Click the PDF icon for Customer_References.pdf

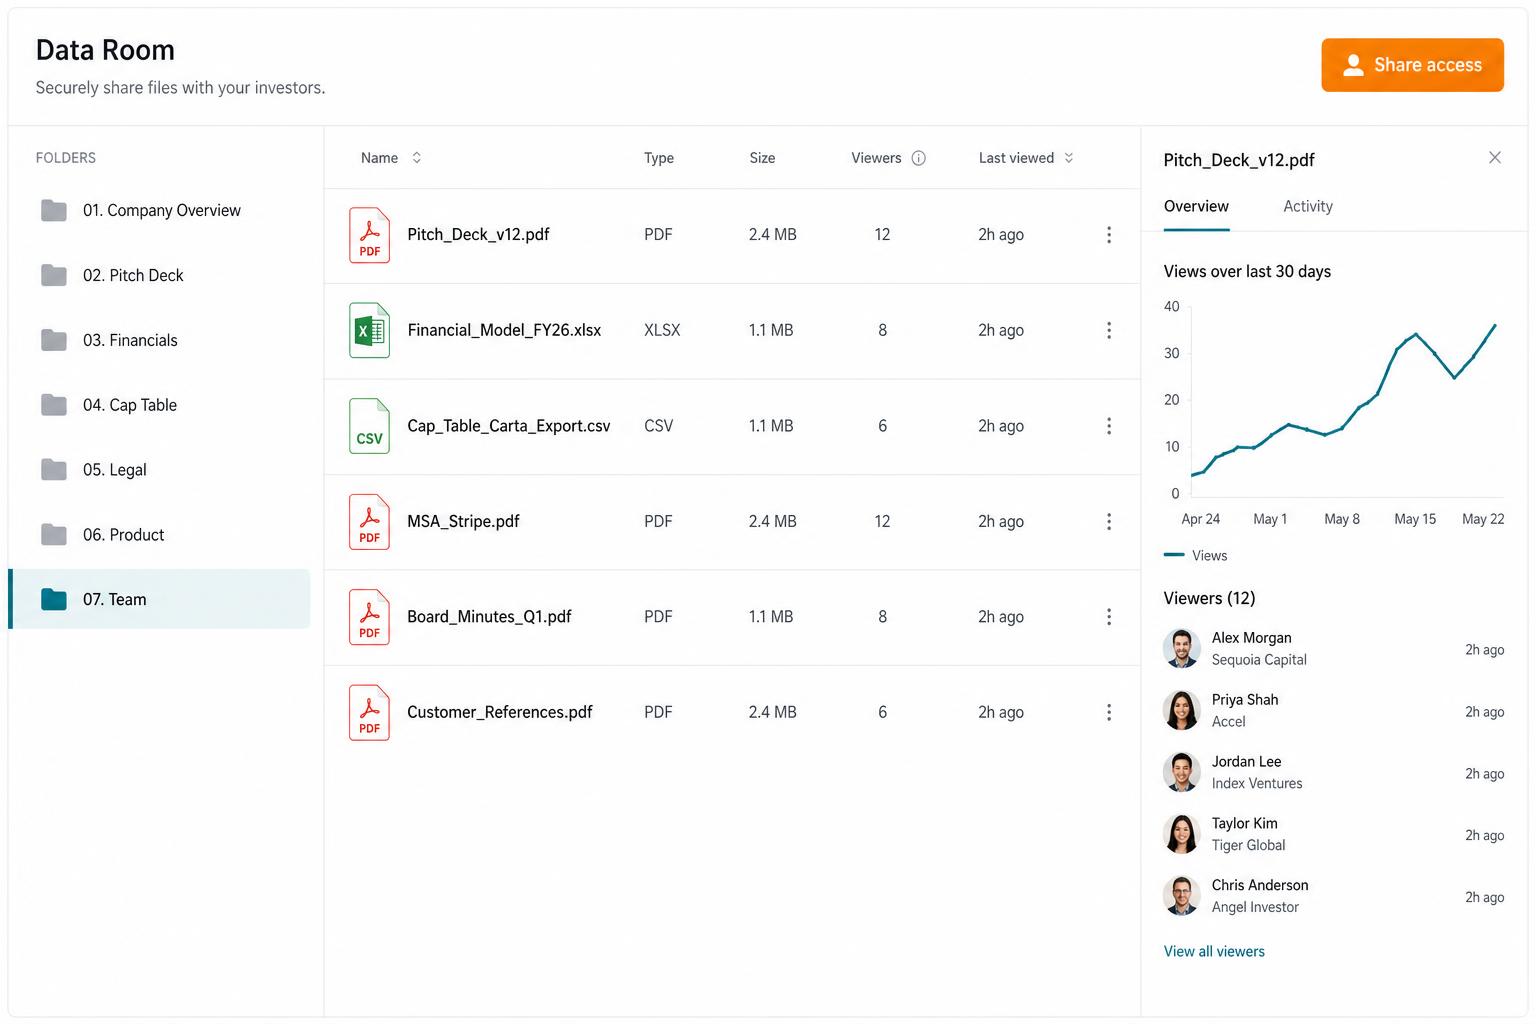click(x=369, y=712)
